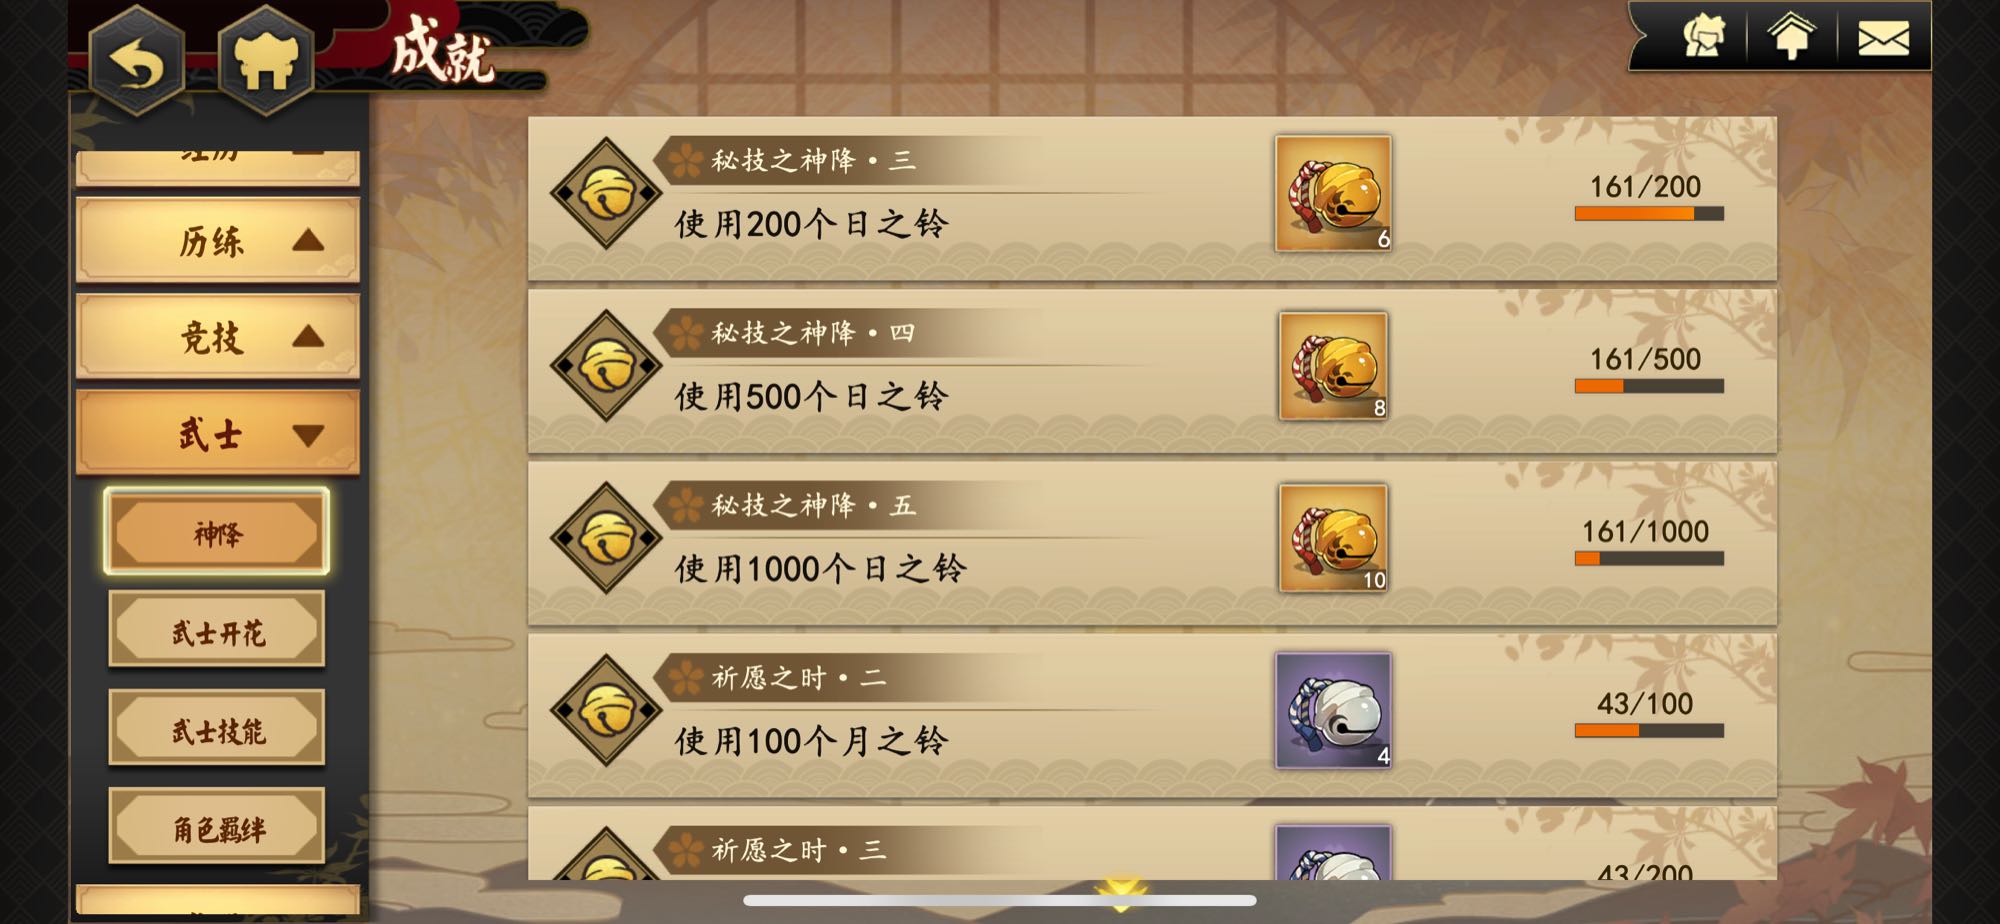Expand the 竞技 category
This screenshot has width=2000, height=924.
tap(218, 337)
